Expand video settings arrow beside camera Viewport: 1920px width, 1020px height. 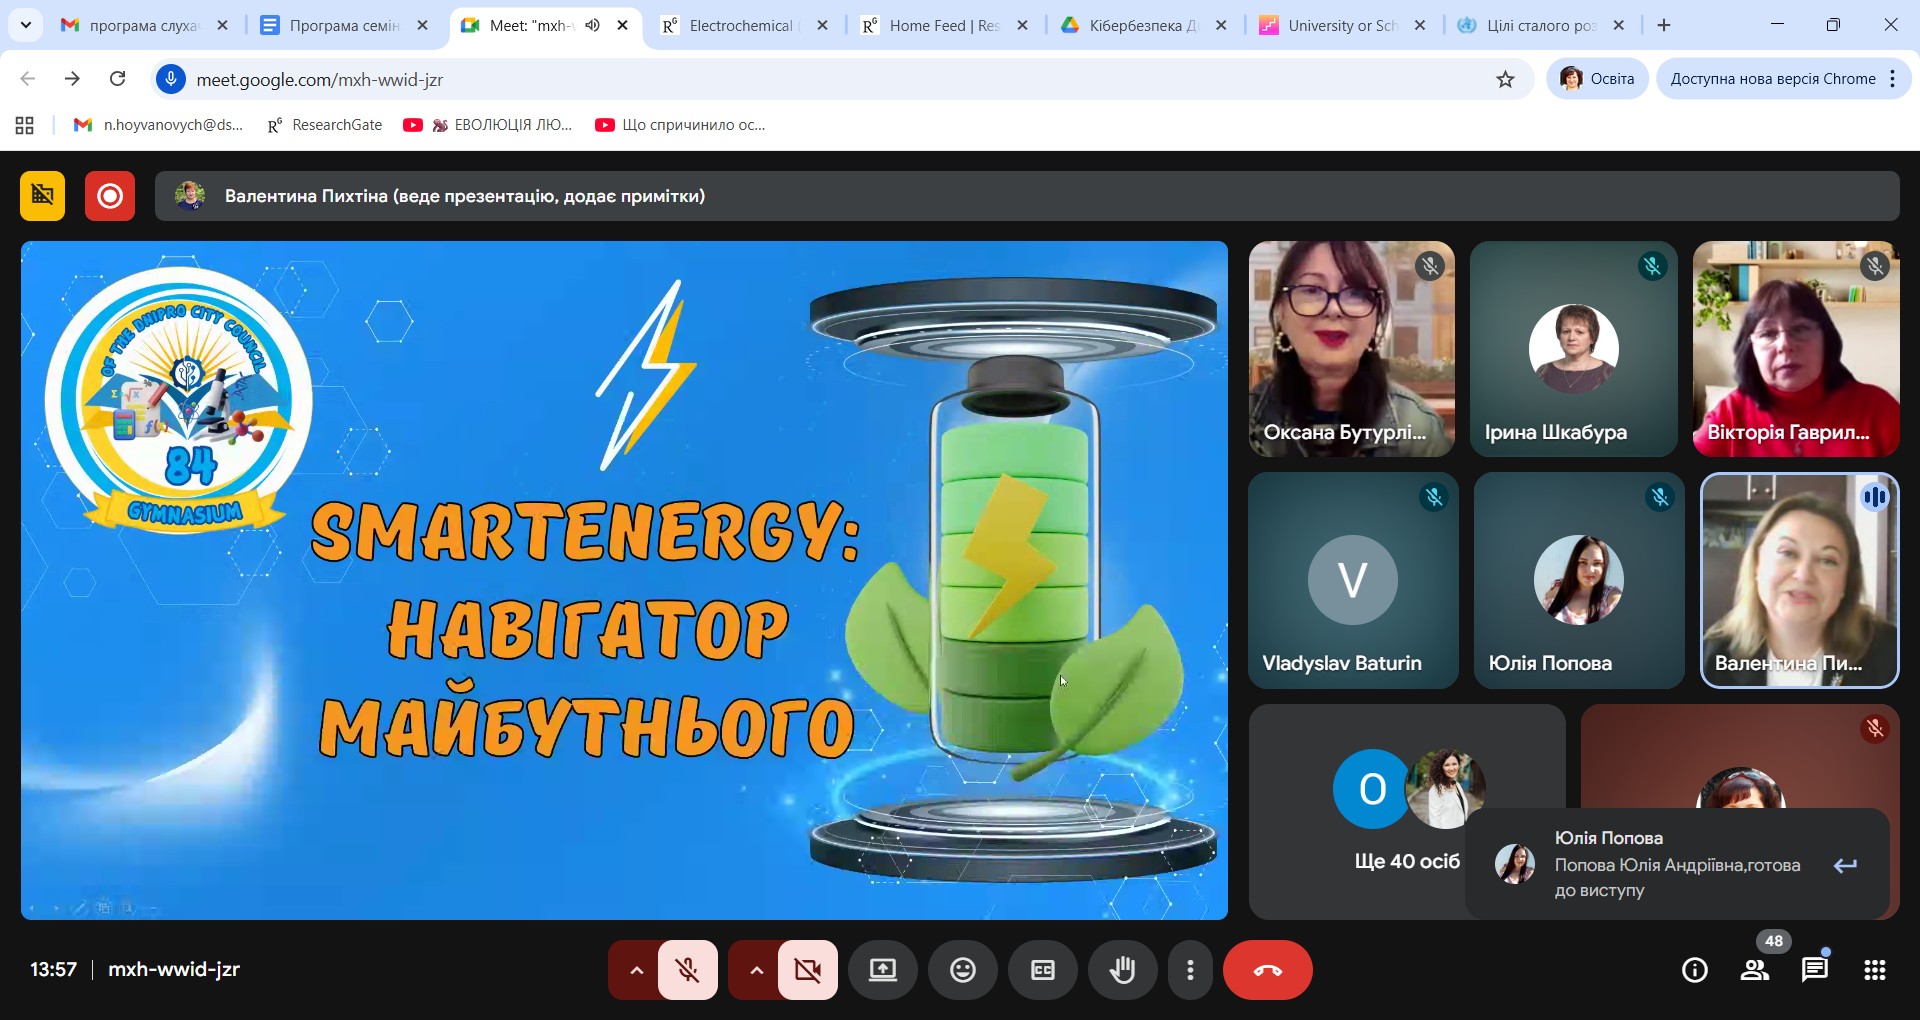click(x=756, y=970)
